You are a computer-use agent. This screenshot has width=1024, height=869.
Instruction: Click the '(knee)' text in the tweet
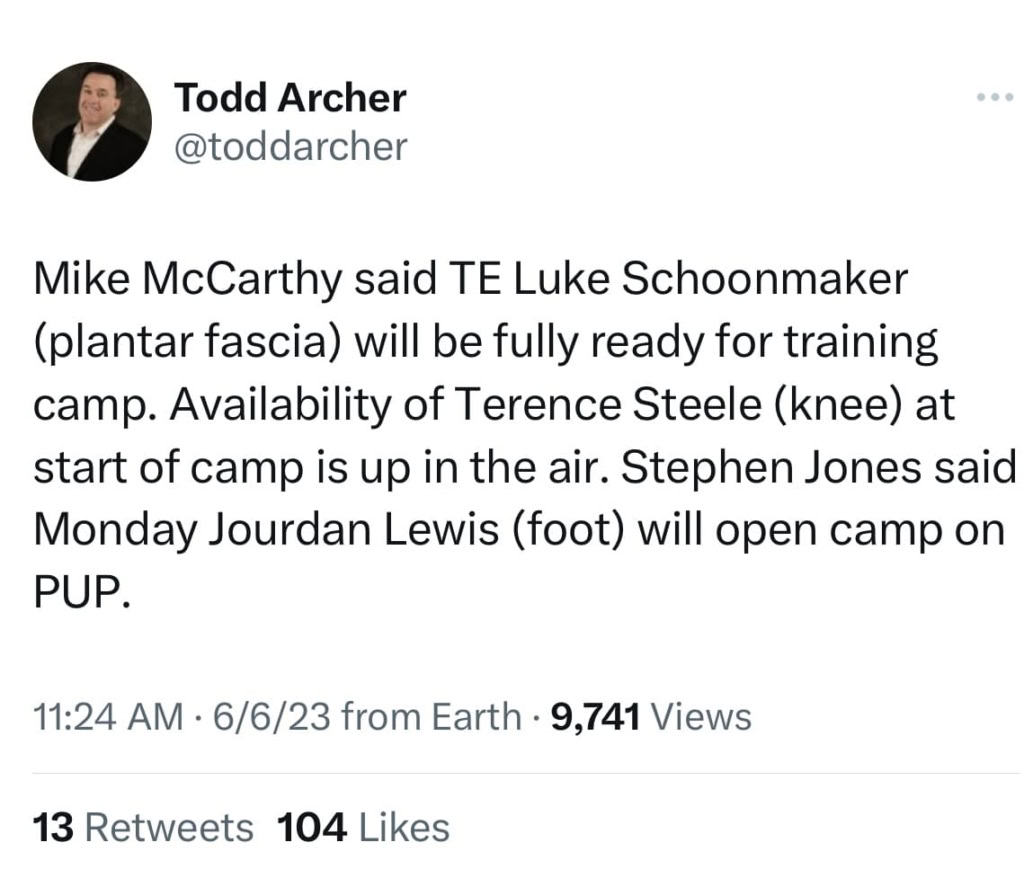tap(793, 407)
